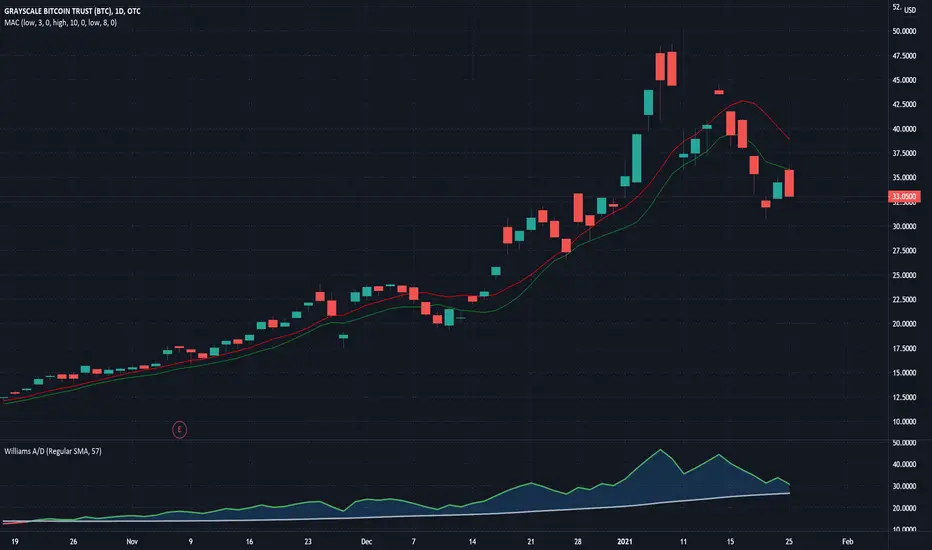The height and width of the screenshot is (550, 932).
Task: Click the 15 date label on time axis
Action: click(x=731, y=541)
